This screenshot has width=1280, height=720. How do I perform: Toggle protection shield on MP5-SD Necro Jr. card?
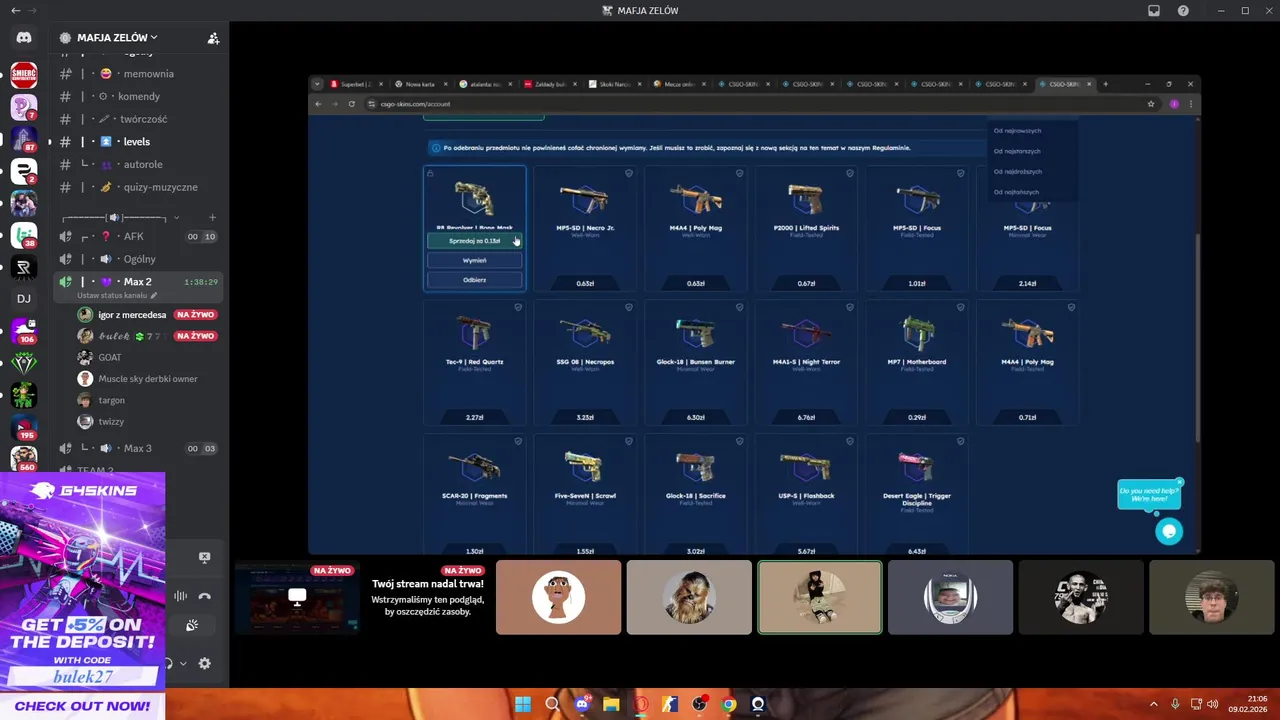(x=629, y=173)
